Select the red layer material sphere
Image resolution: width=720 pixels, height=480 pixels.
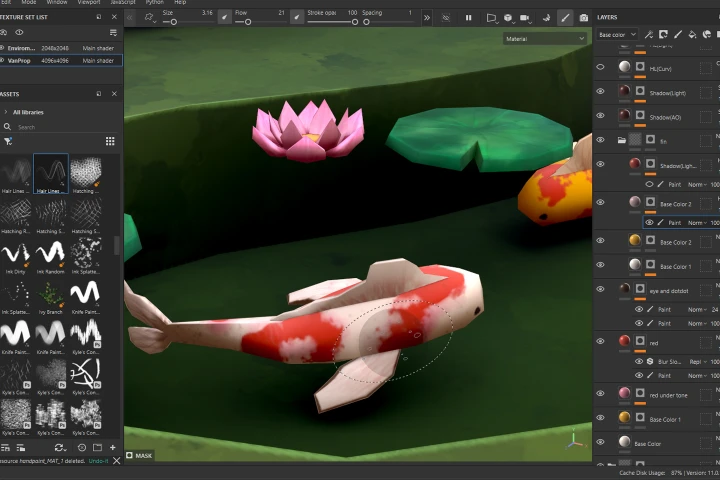624,341
